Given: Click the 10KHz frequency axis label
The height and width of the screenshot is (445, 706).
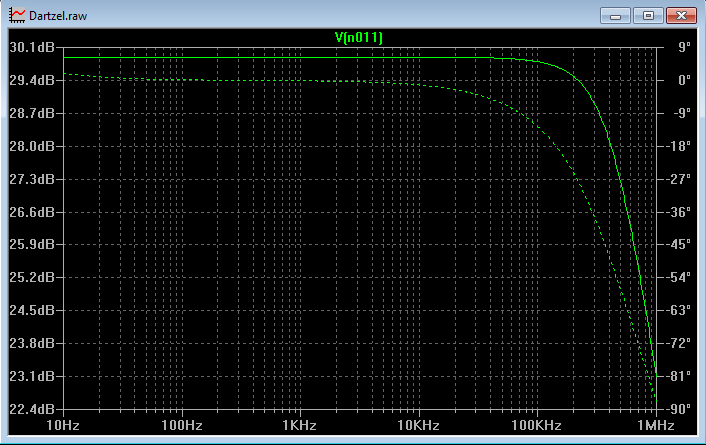Looking at the screenshot, I should click(x=418, y=425).
